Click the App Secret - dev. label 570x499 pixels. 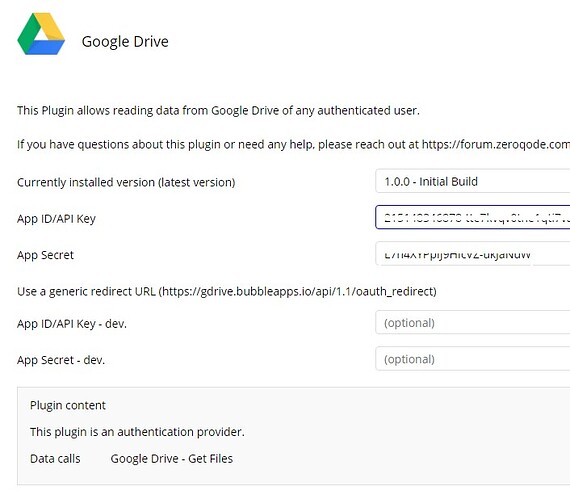point(61,360)
